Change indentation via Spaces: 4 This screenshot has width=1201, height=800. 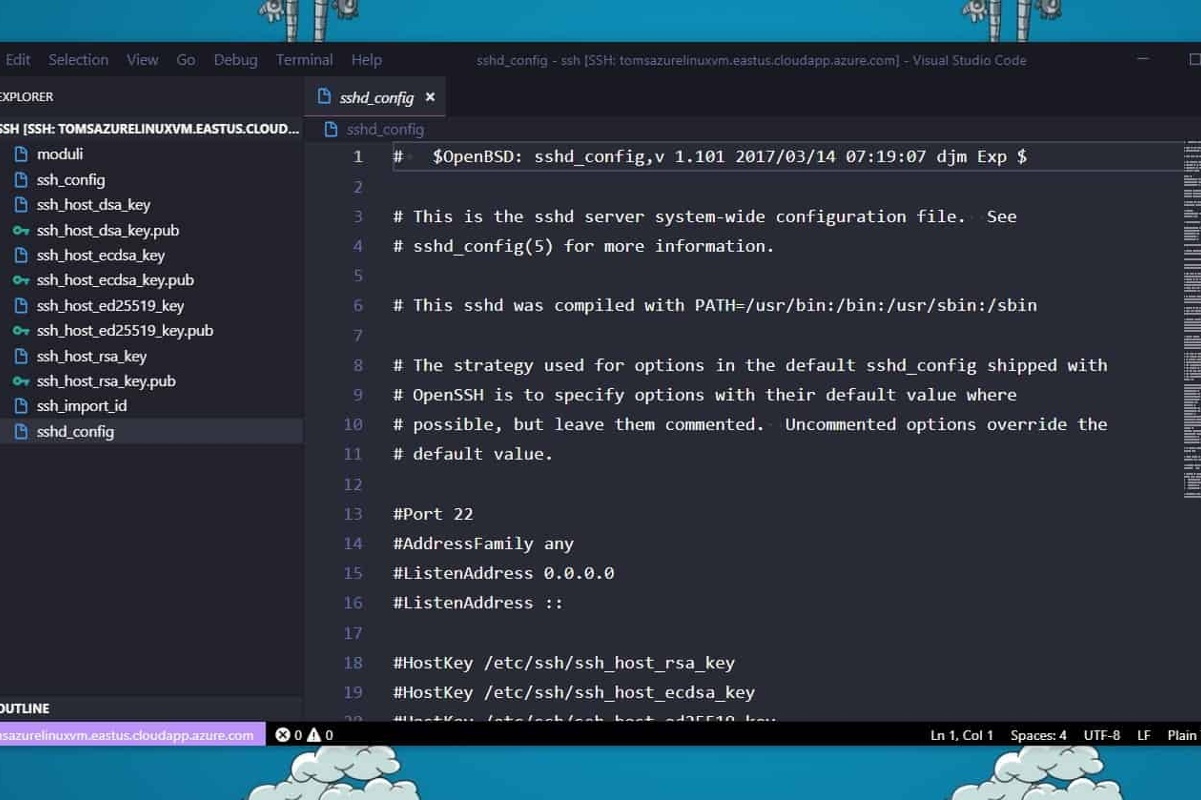coord(1038,735)
